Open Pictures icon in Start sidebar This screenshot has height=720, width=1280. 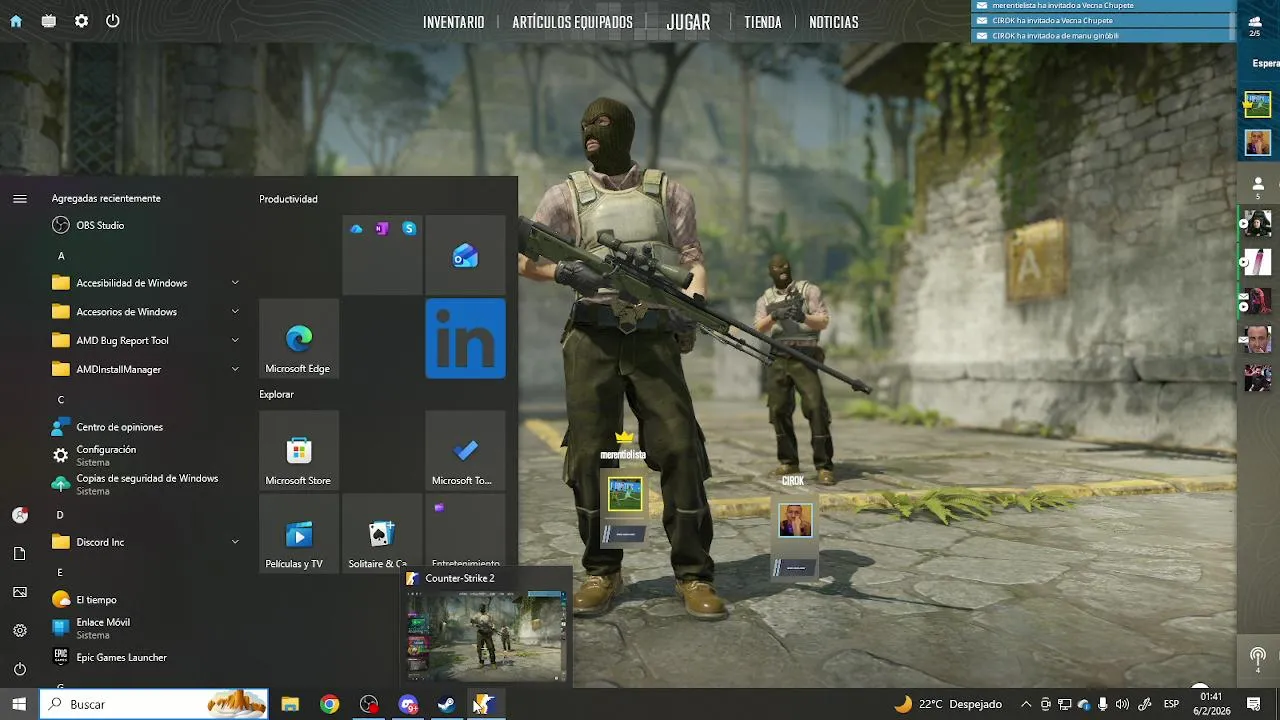[x=20, y=592]
